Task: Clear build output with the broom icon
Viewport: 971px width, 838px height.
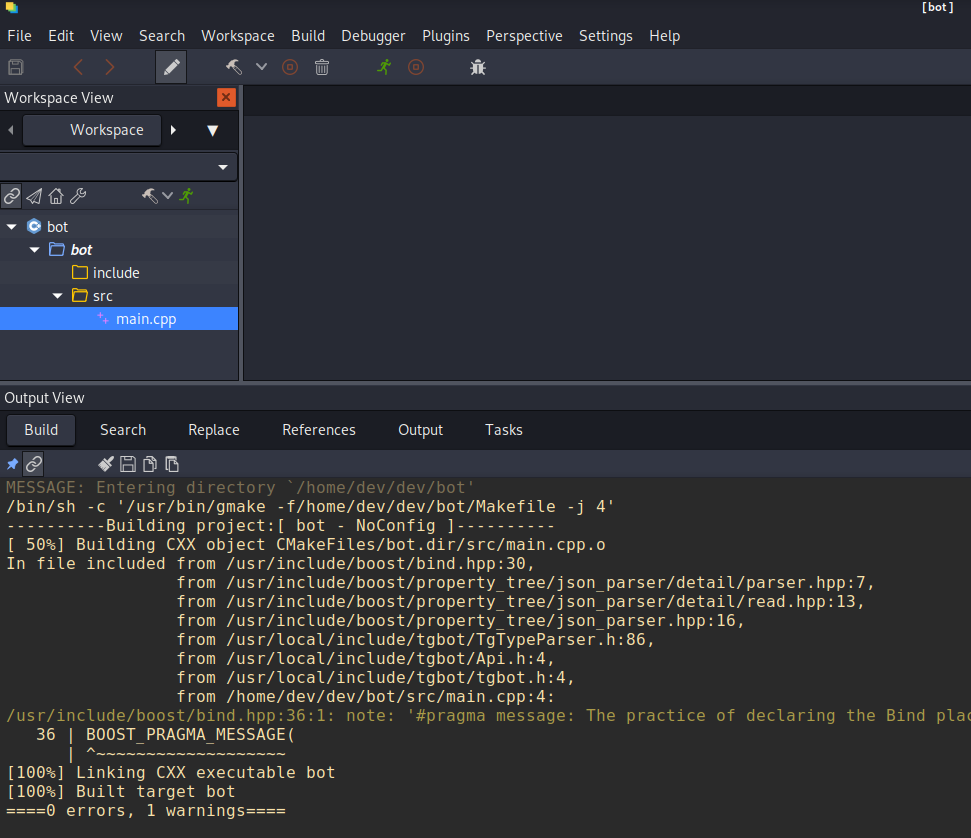Action: (106, 464)
